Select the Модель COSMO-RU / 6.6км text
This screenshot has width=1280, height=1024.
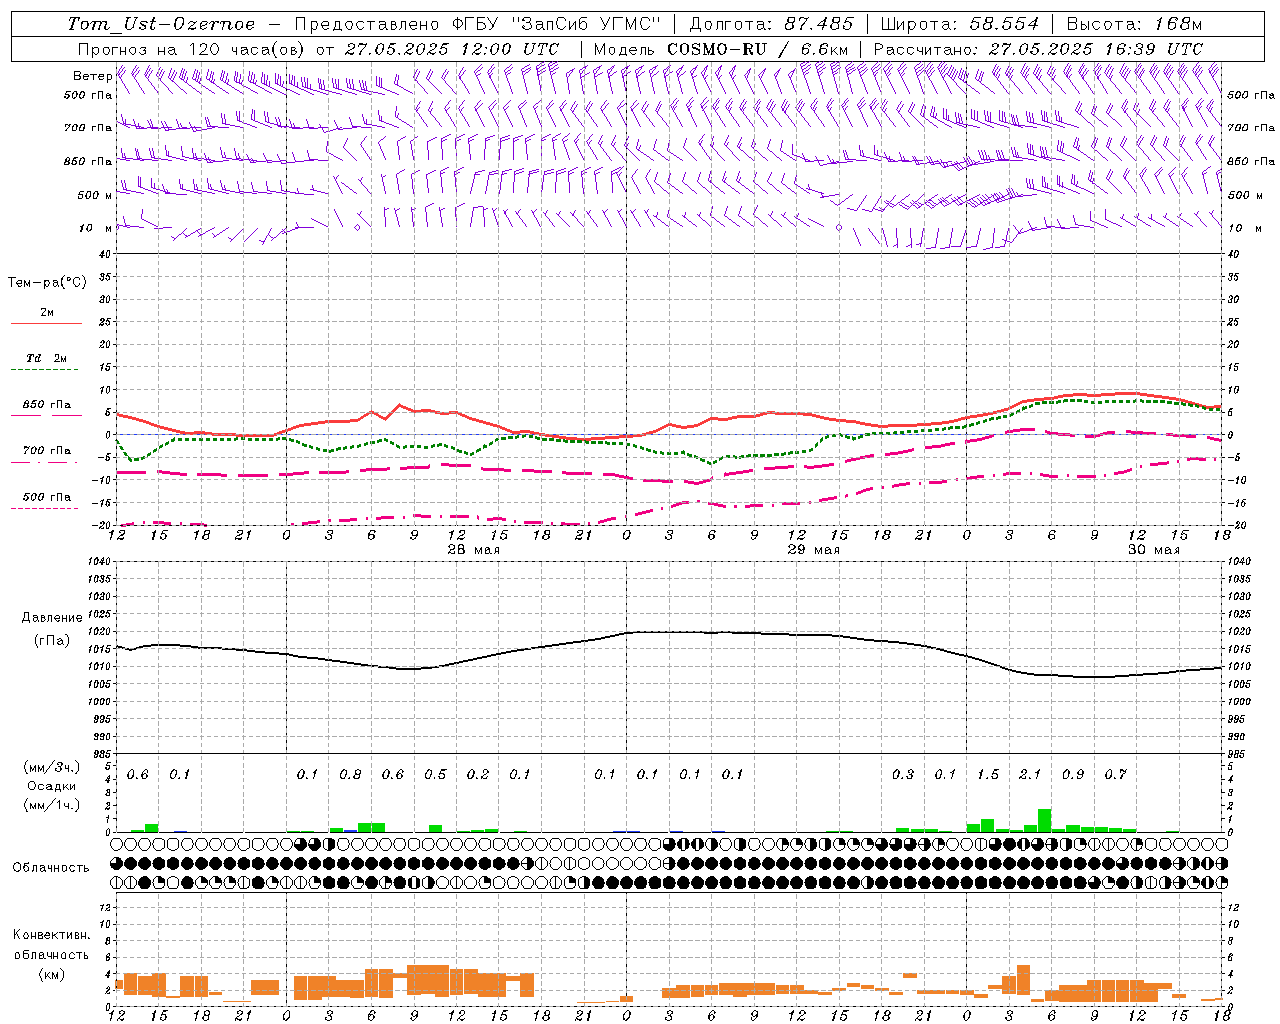coord(721,48)
